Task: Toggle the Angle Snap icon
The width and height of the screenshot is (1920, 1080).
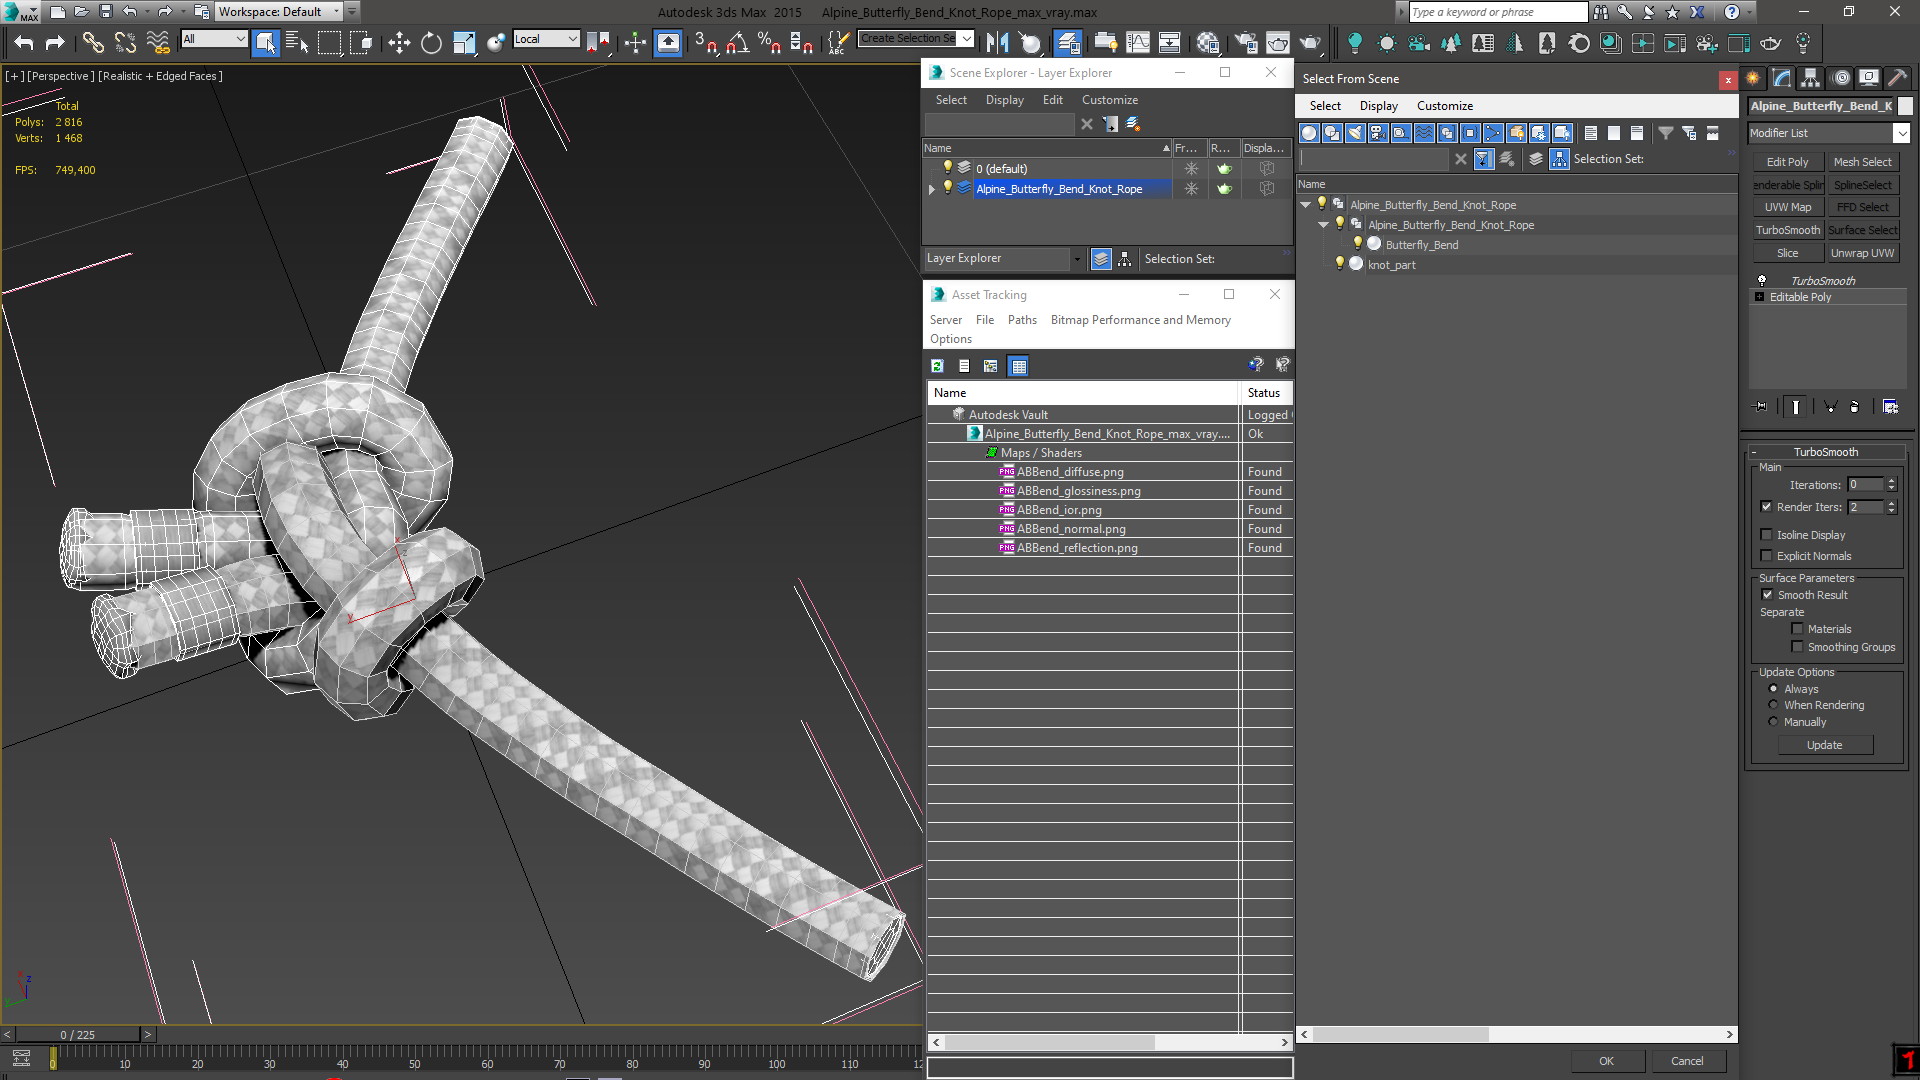Action: point(737,42)
